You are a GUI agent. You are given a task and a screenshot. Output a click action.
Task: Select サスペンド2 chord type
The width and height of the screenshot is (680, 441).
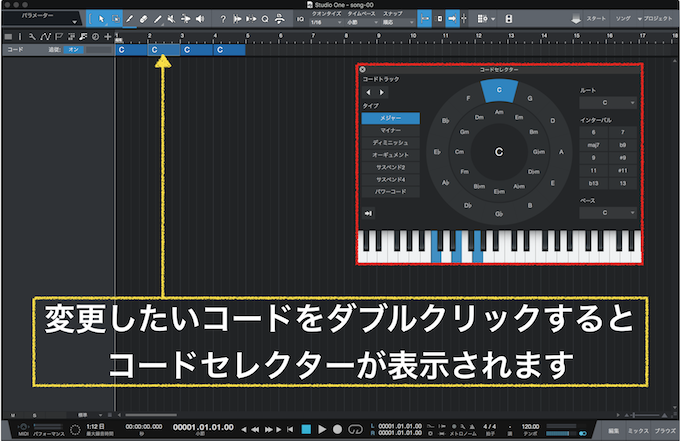tap(391, 167)
